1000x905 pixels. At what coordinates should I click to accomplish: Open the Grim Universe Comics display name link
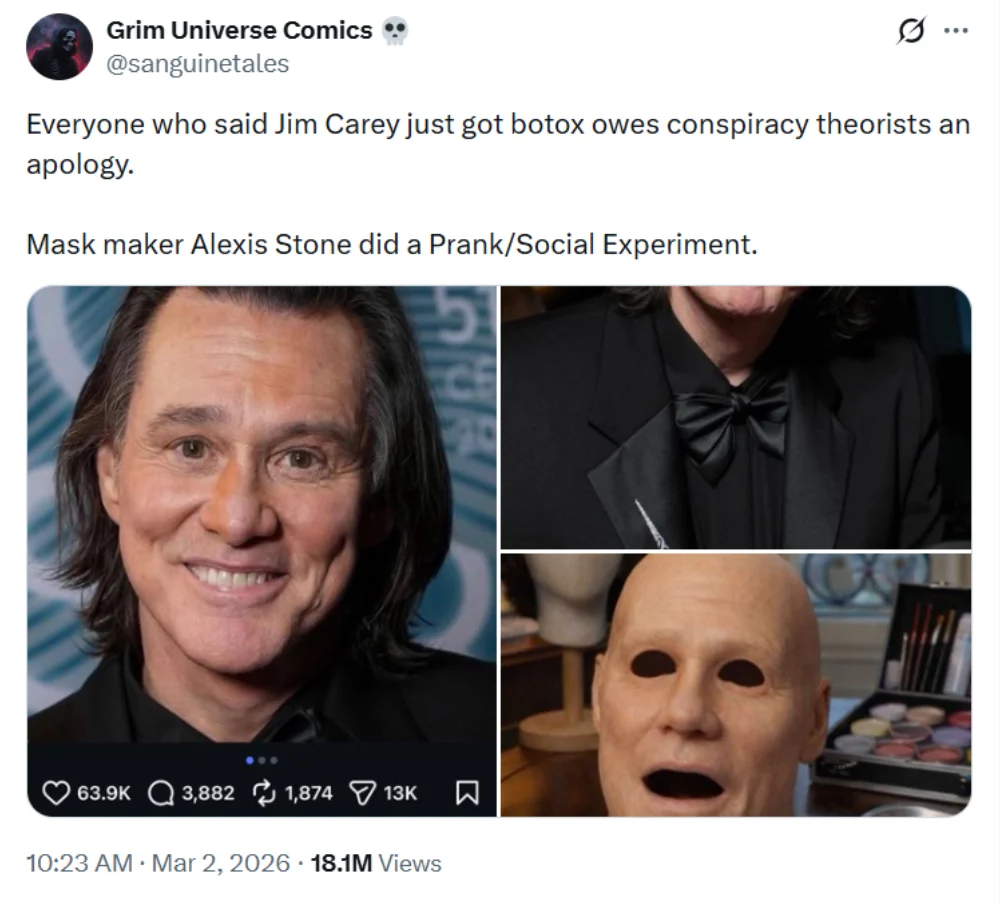click(239, 31)
